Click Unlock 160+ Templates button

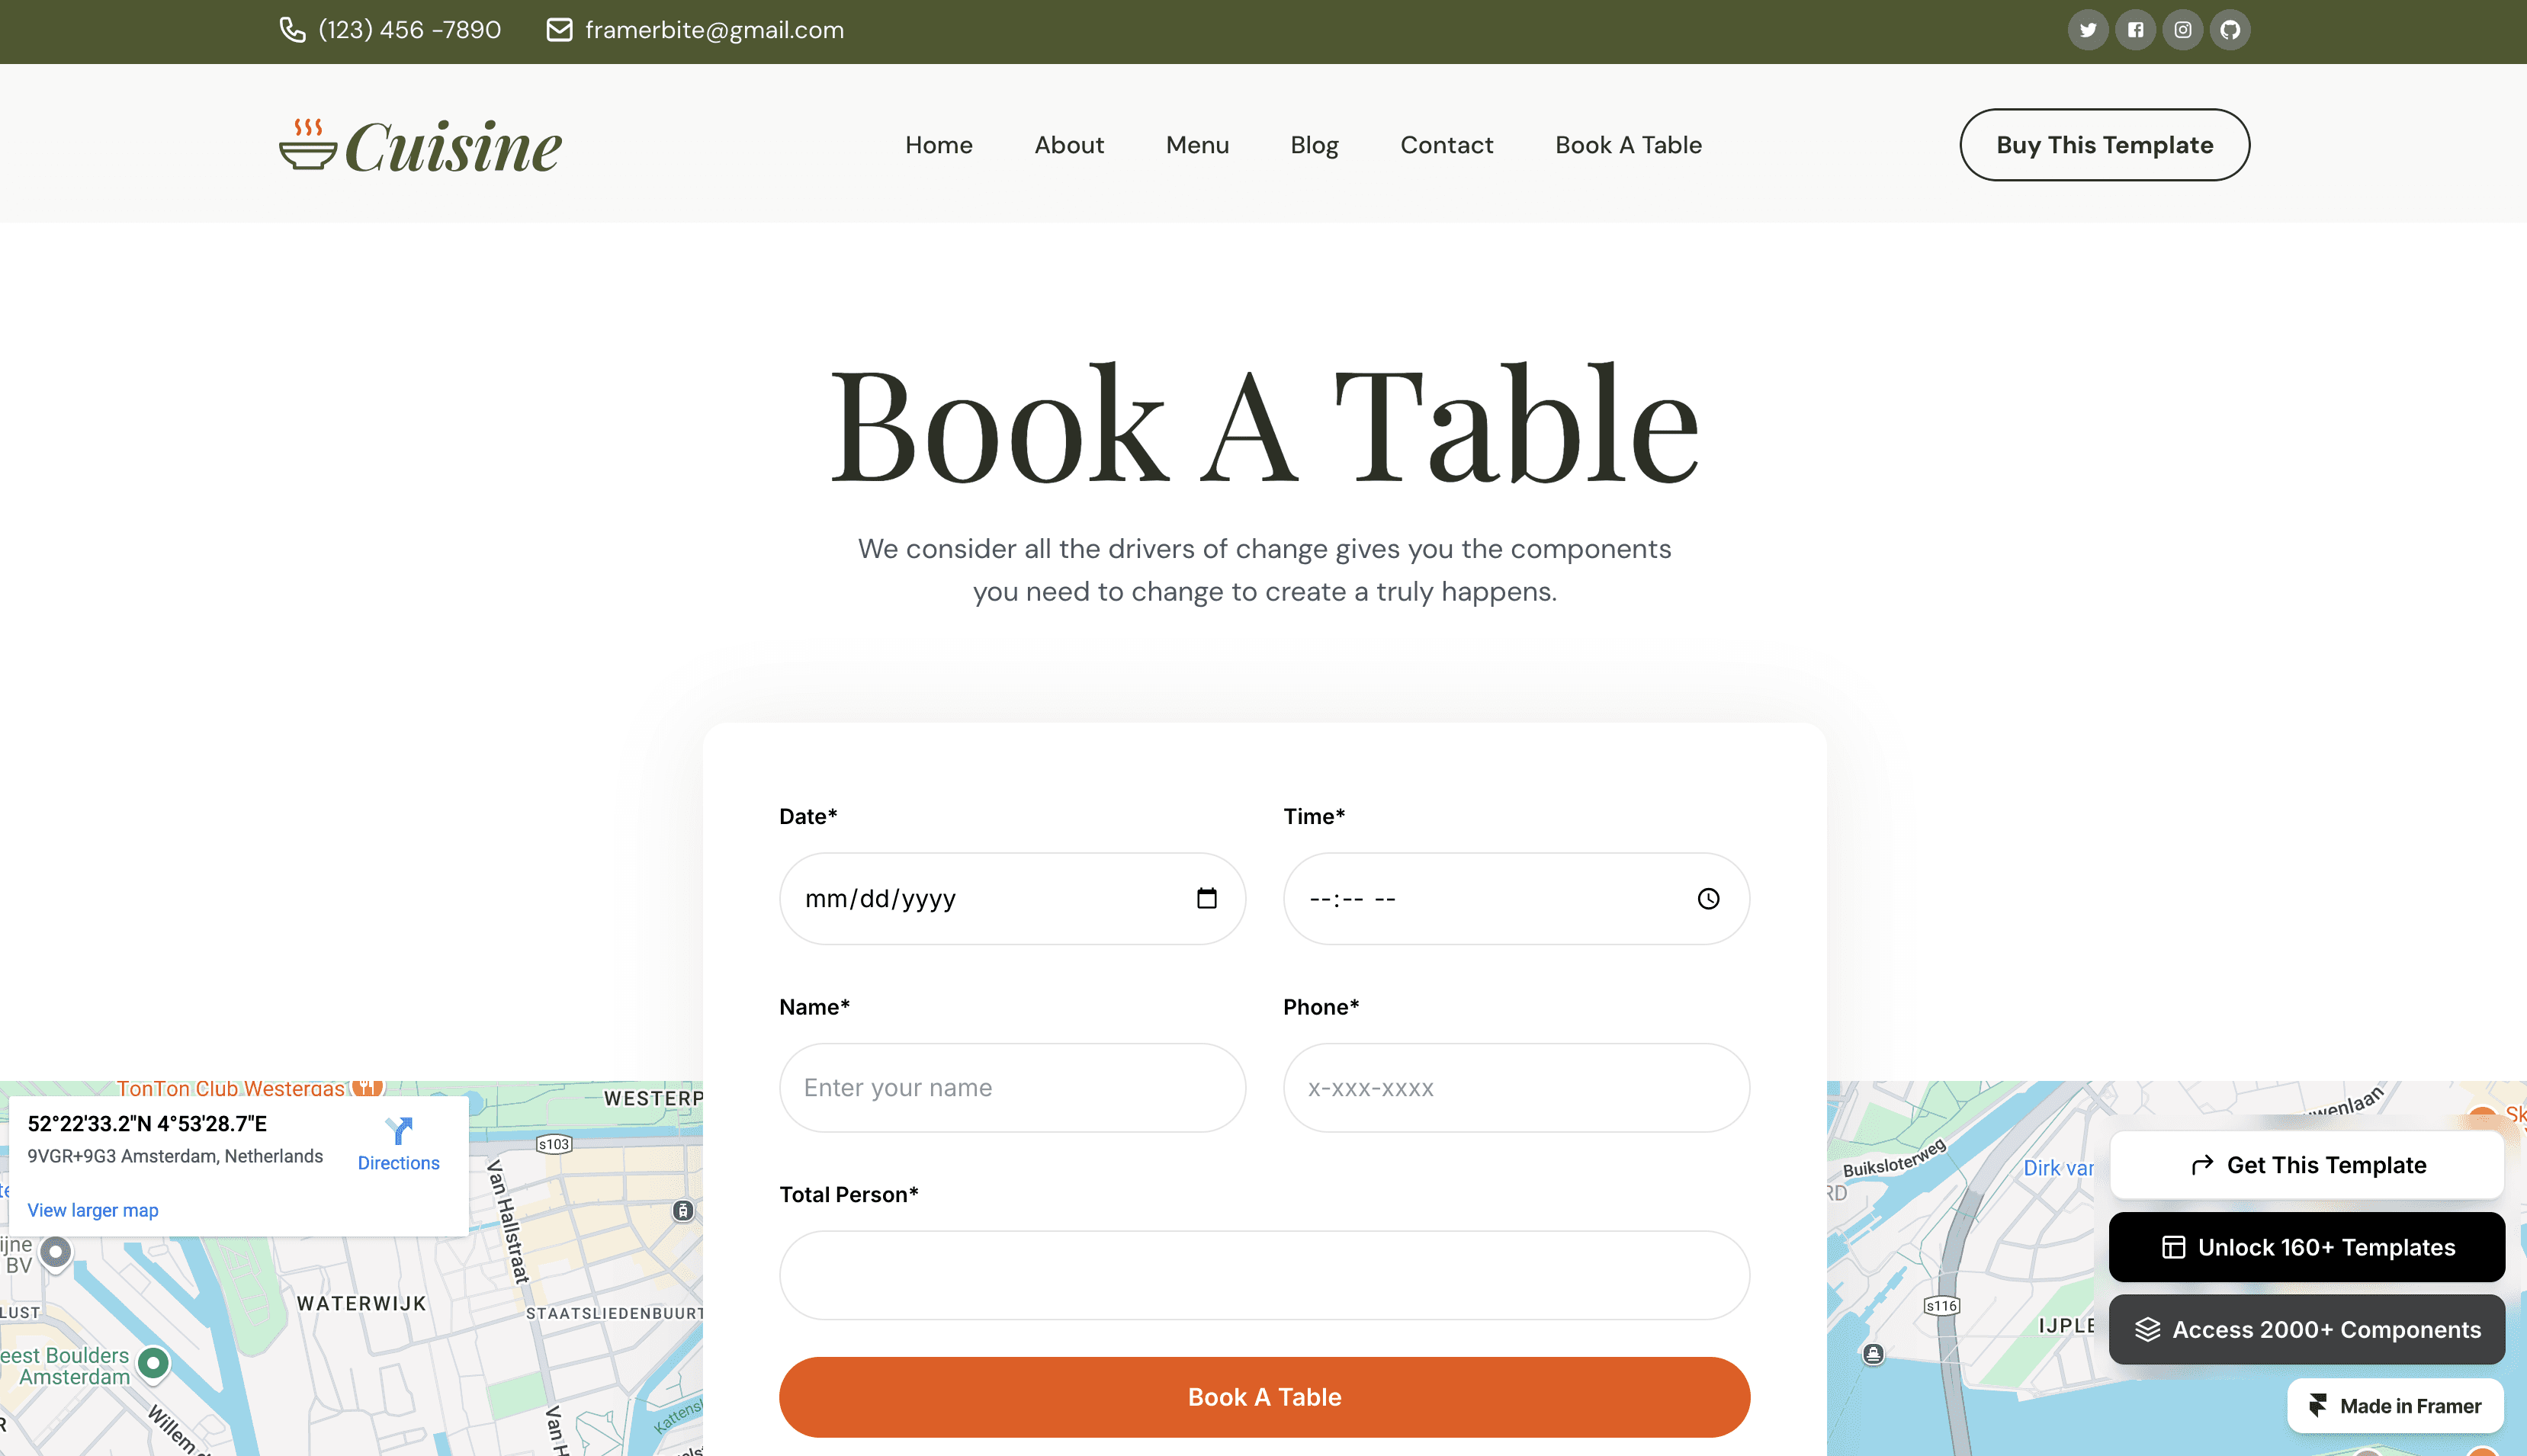(2306, 1247)
